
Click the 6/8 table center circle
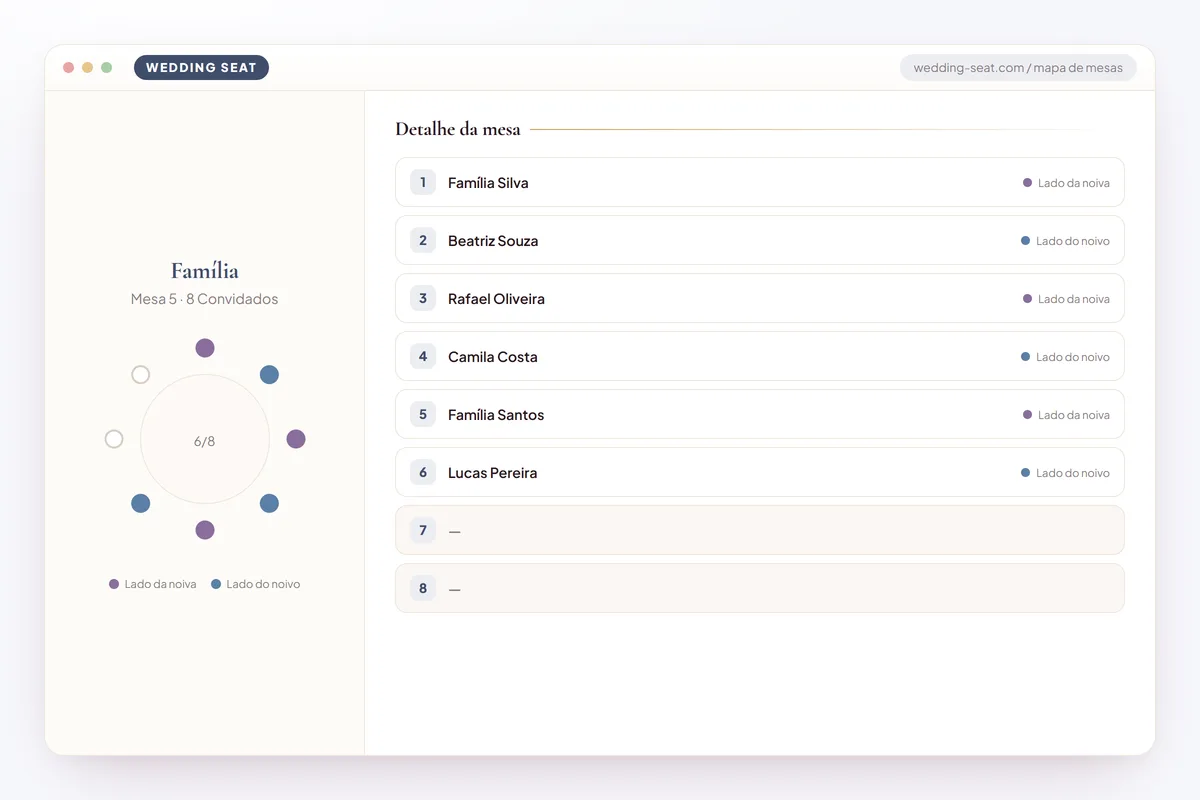[205, 439]
